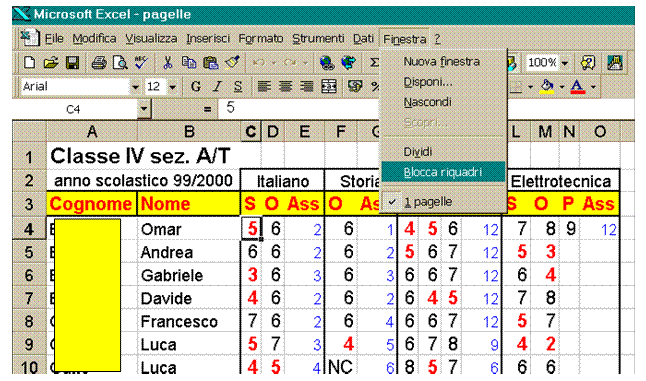Print the sheet using the printer icon

(99, 63)
